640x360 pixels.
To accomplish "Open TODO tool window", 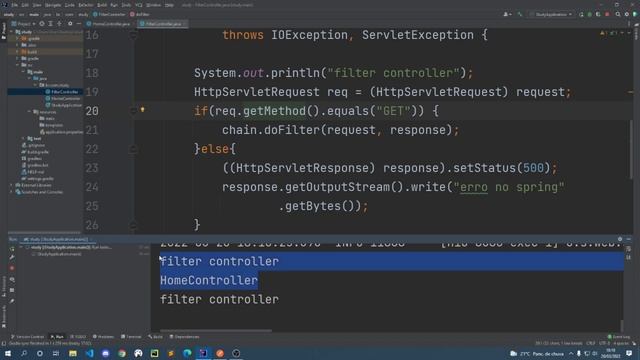I will pyautogui.click(x=78, y=337).
